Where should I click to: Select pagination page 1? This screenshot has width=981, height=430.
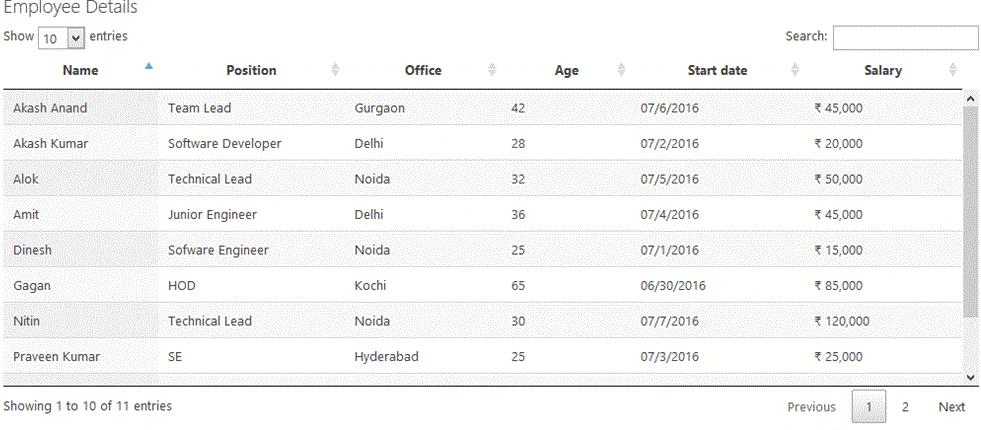[x=869, y=407]
